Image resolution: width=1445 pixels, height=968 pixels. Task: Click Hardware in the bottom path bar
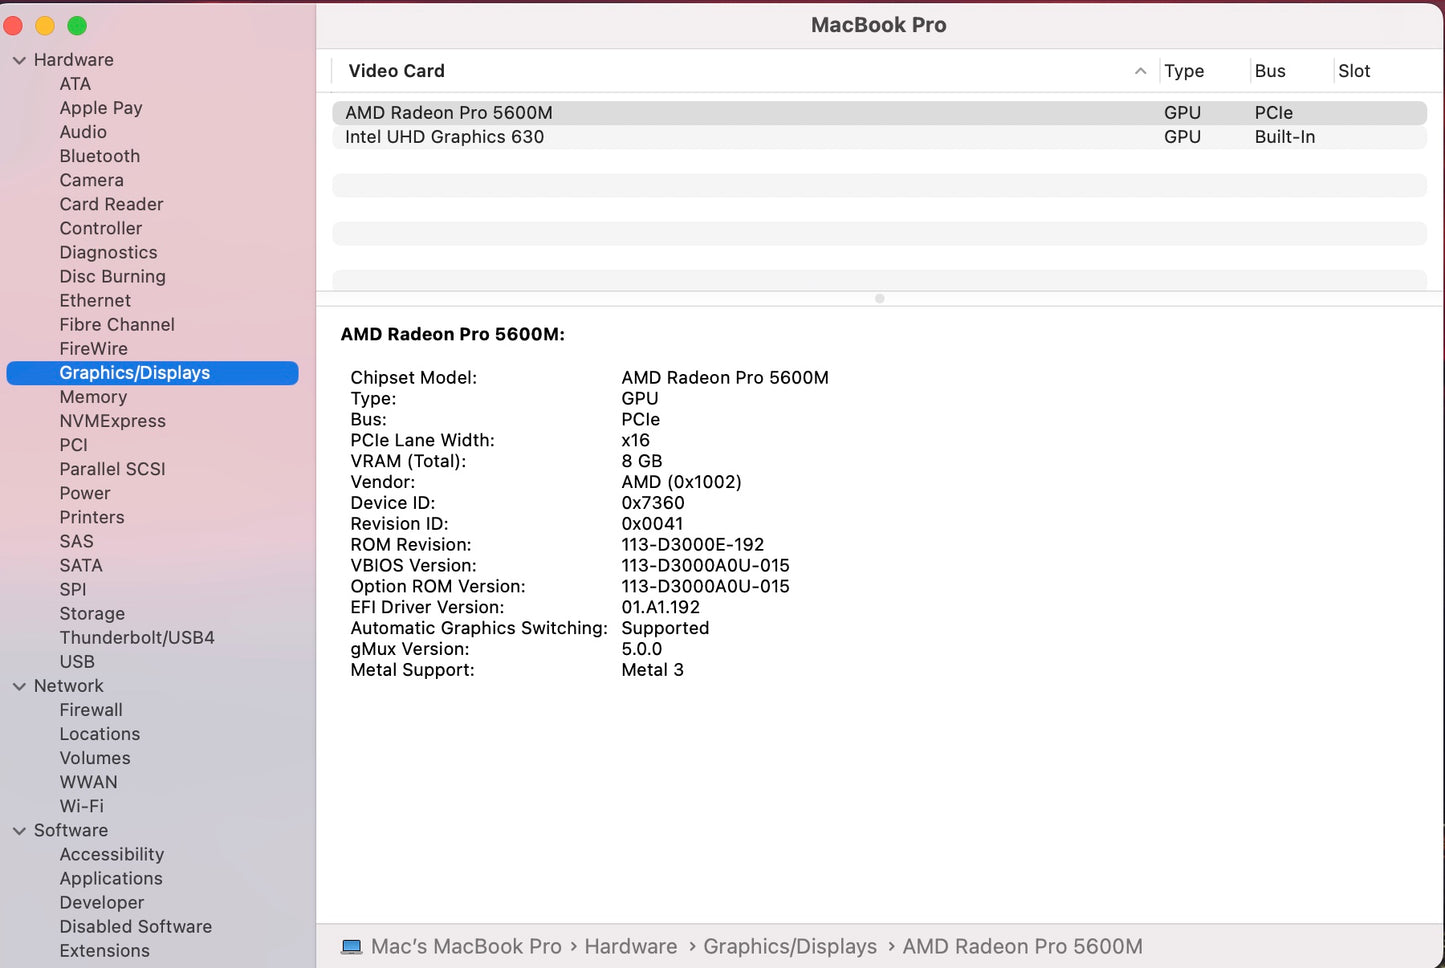(x=630, y=947)
